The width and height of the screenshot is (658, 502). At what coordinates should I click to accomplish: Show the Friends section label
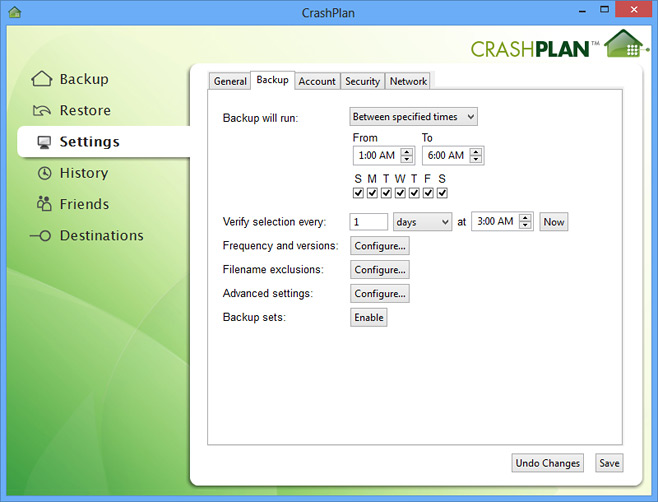[x=84, y=204]
